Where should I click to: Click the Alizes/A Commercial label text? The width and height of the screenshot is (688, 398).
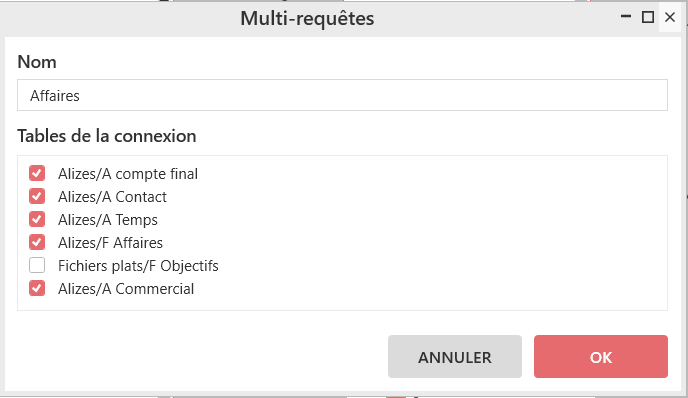pos(126,289)
